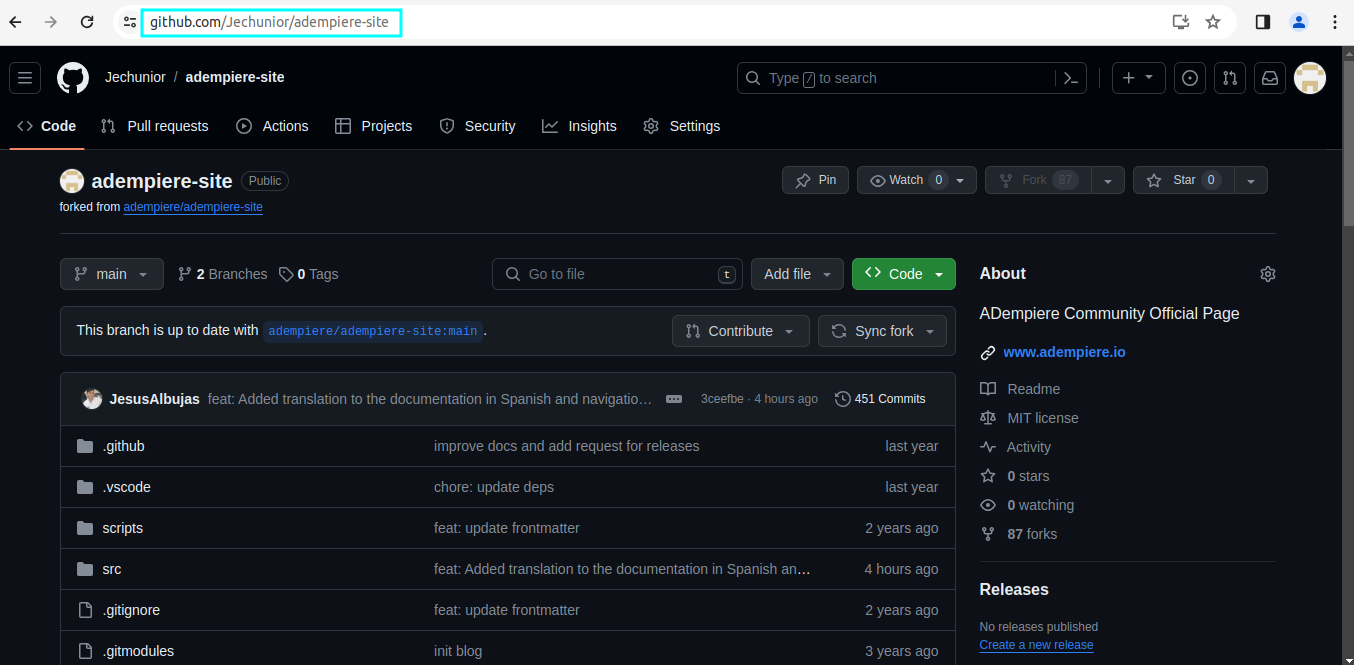Switch to the Actions tab
The height and width of the screenshot is (665, 1354).
[x=272, y=126]
